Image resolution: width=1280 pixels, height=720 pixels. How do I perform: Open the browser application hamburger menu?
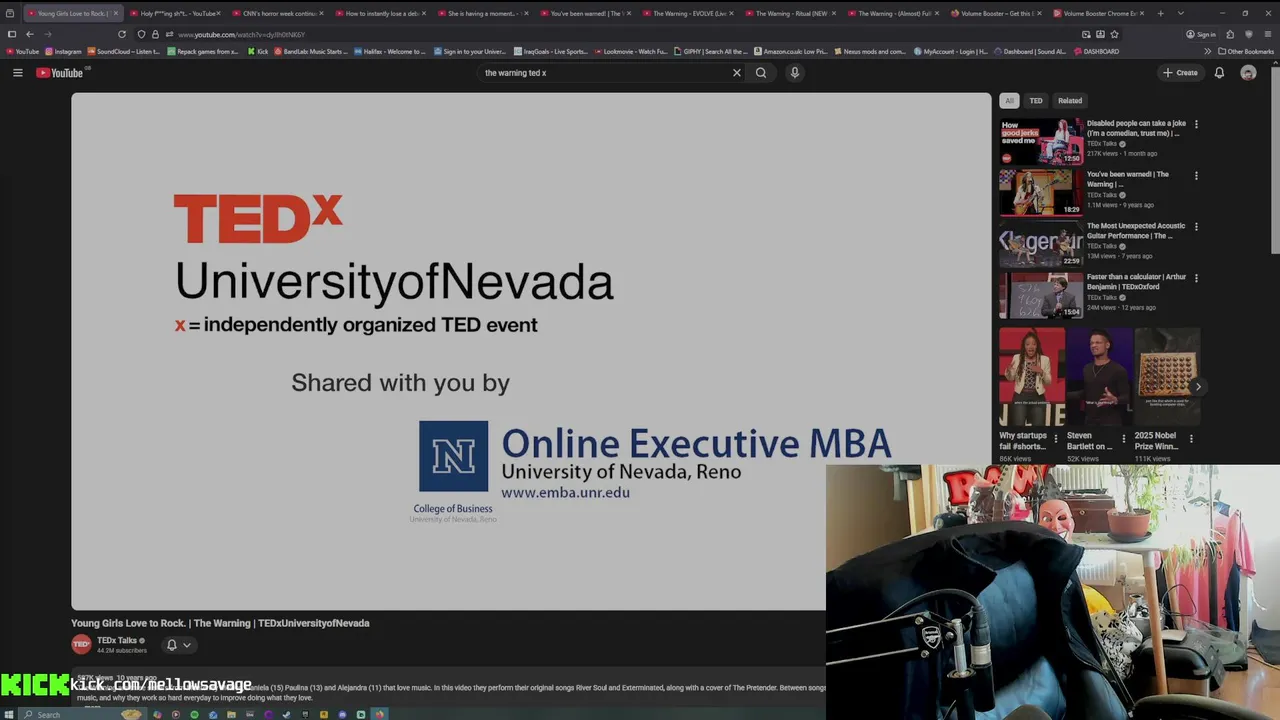coord(1268,34)
